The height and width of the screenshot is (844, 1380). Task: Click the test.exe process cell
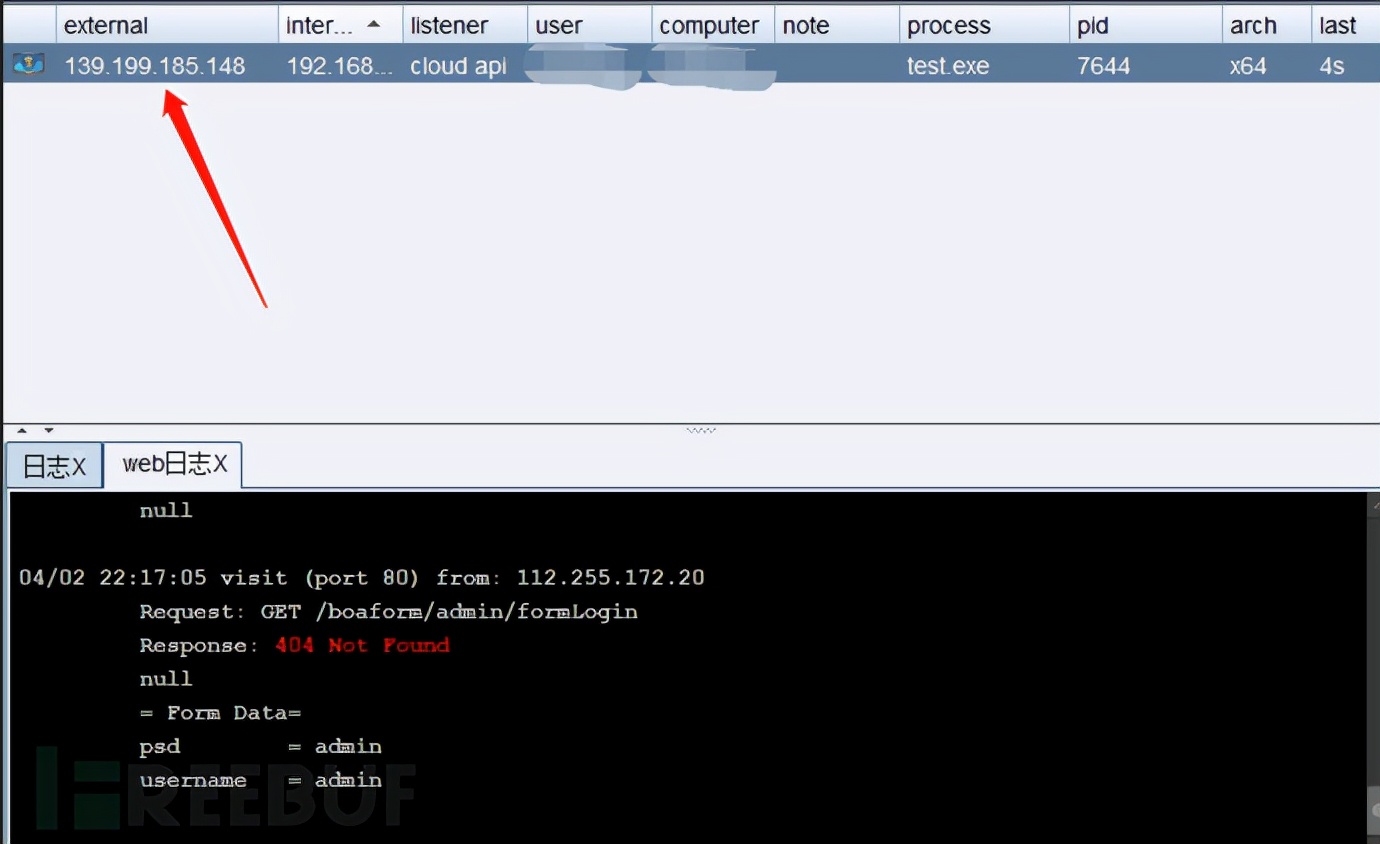click(x=948, y=66)
